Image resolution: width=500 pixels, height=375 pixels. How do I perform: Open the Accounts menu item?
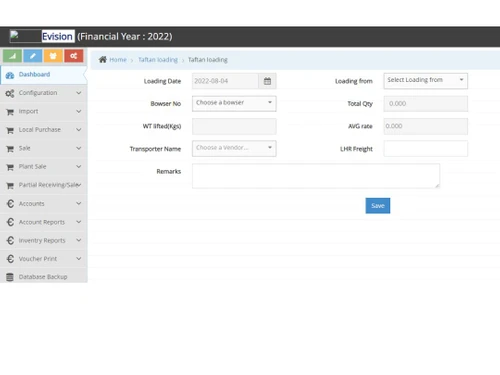coord(43,203)
